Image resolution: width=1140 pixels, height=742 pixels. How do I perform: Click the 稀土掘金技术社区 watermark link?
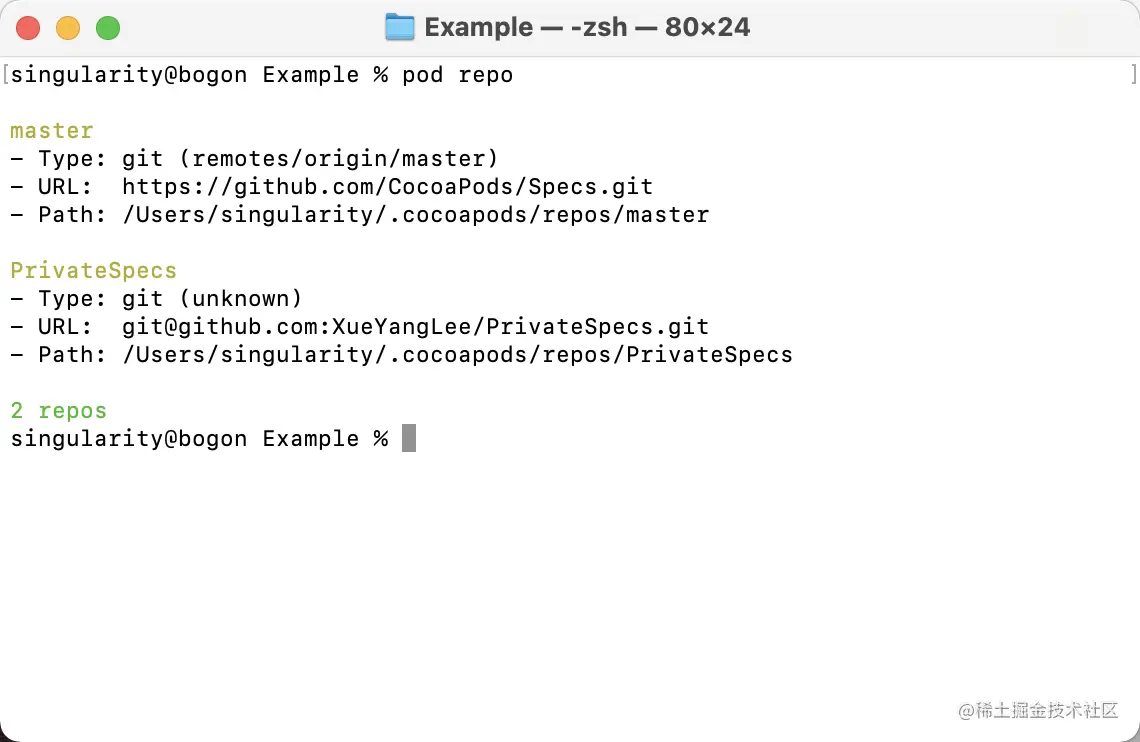pos(1038,711)
